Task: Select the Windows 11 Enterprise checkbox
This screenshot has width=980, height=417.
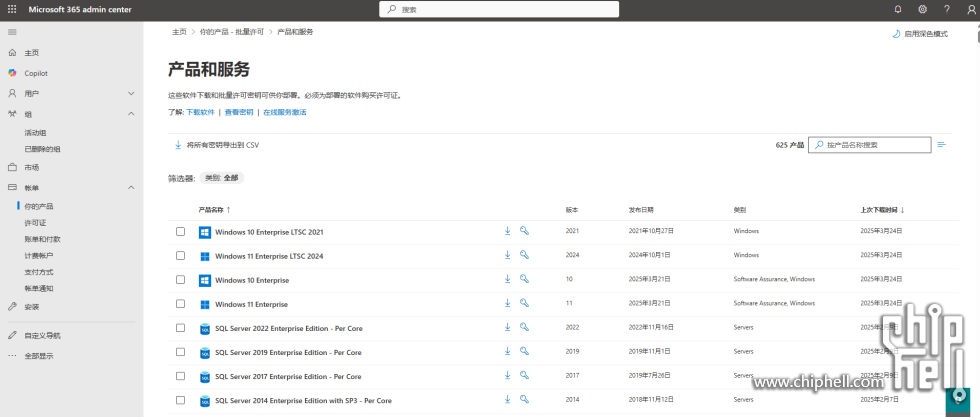Action: pos(181,304)
